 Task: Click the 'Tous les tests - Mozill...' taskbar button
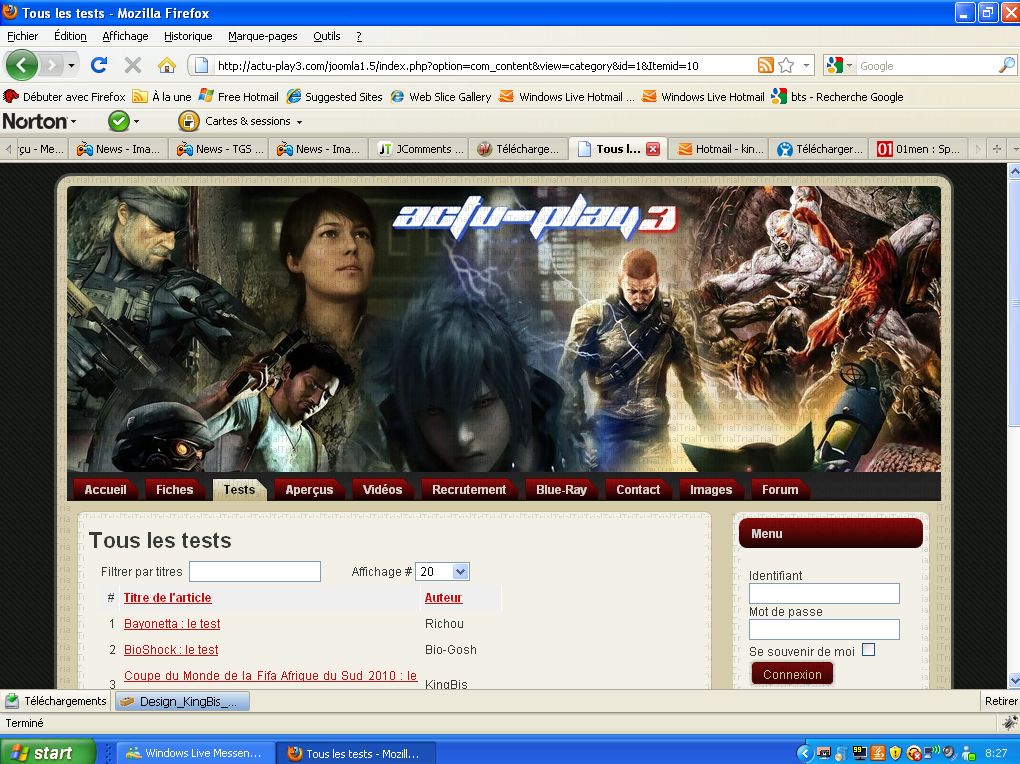[356, 753]
